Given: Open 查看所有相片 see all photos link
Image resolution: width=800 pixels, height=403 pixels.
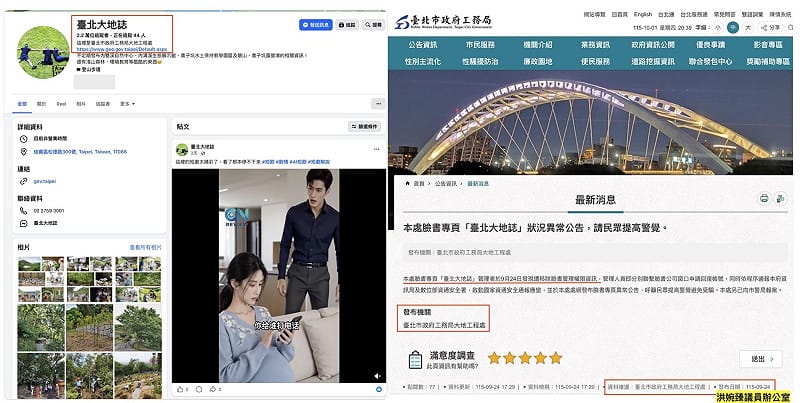Looking at the screenshot, I should click(x=145, y=247).
